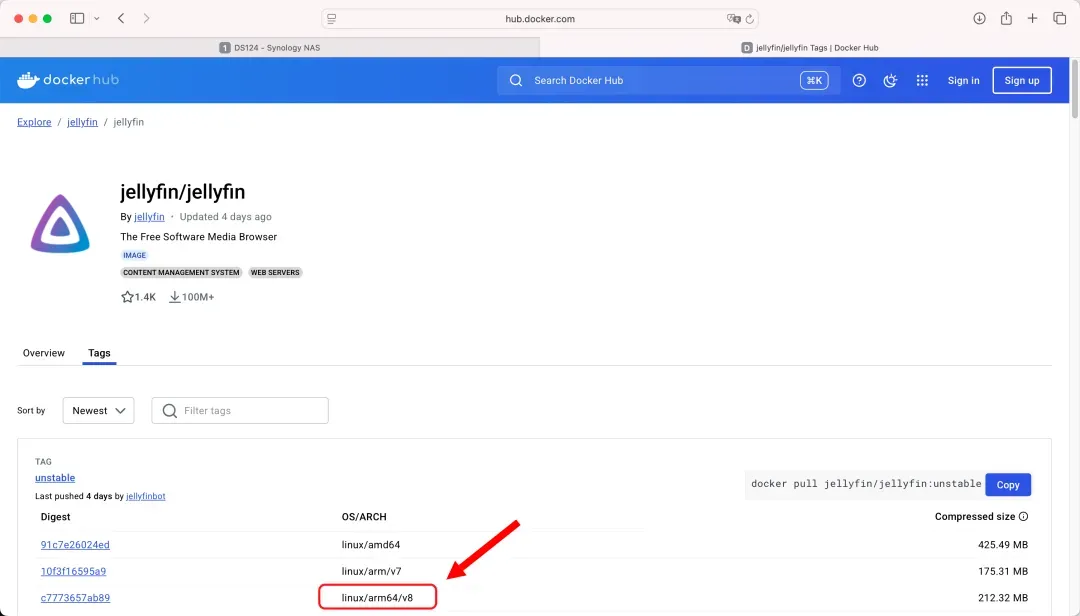The width and height of the screenshot is (1080, 616).
Task: Open the Share menu
Action: tap(1006, 19)
